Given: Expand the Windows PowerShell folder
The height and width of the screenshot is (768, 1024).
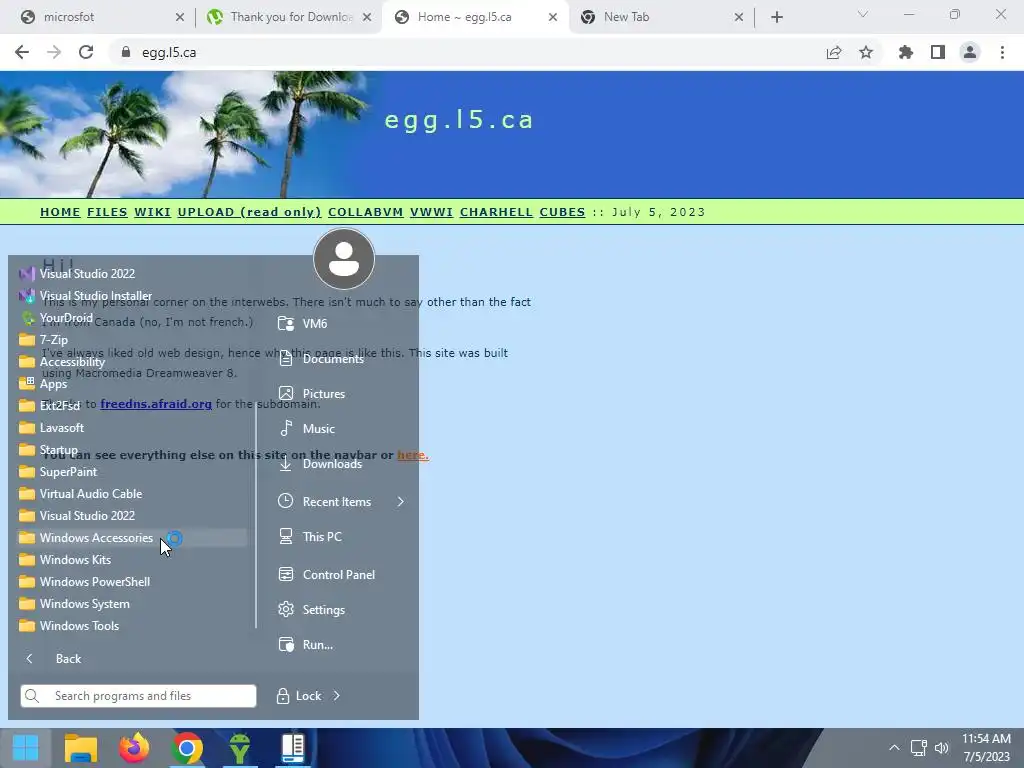Looking at the screenshot, I should point(132,582).
